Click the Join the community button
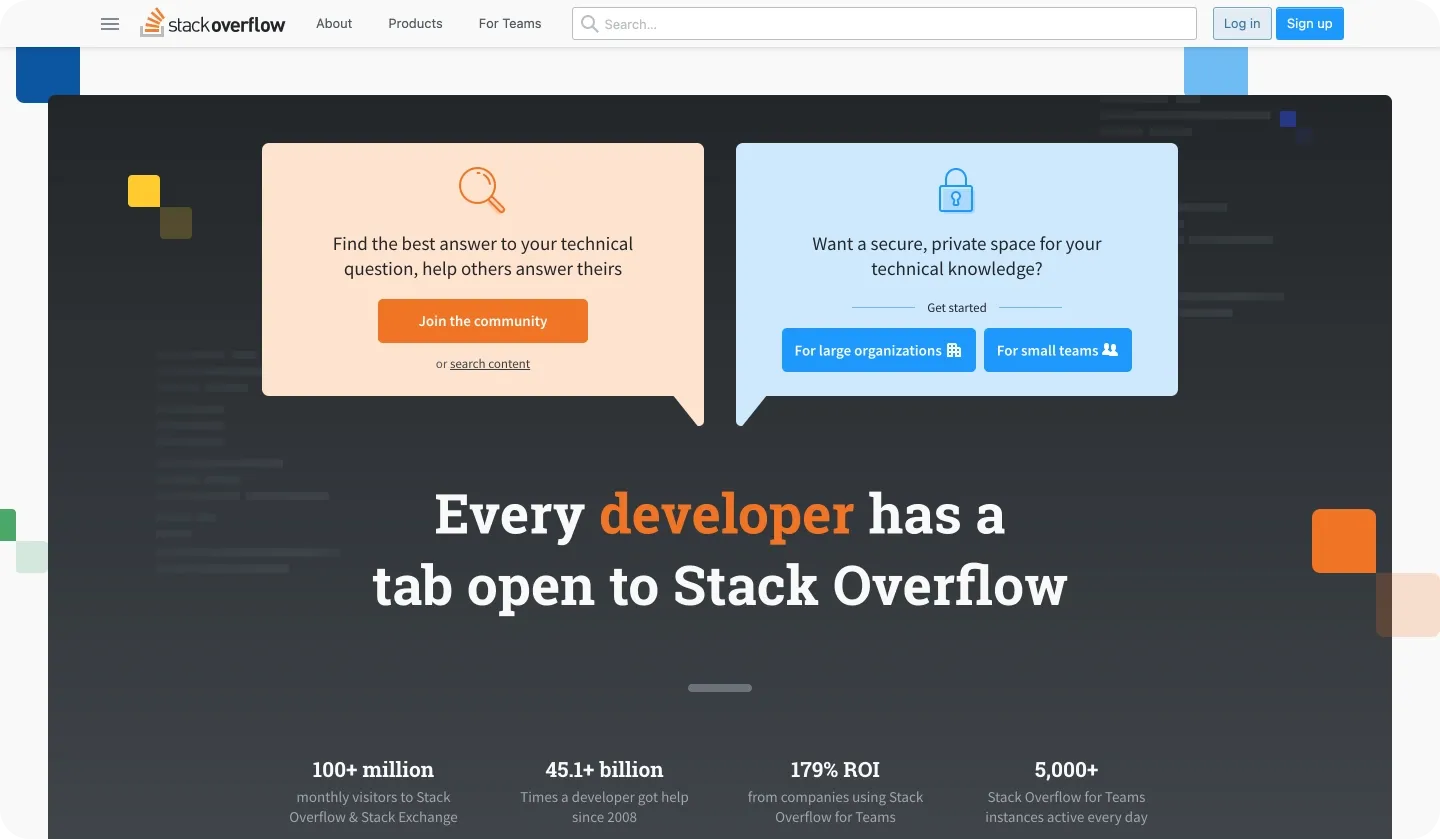The height and width of the screenshot is (839, 1440). [x=482, y=321]
